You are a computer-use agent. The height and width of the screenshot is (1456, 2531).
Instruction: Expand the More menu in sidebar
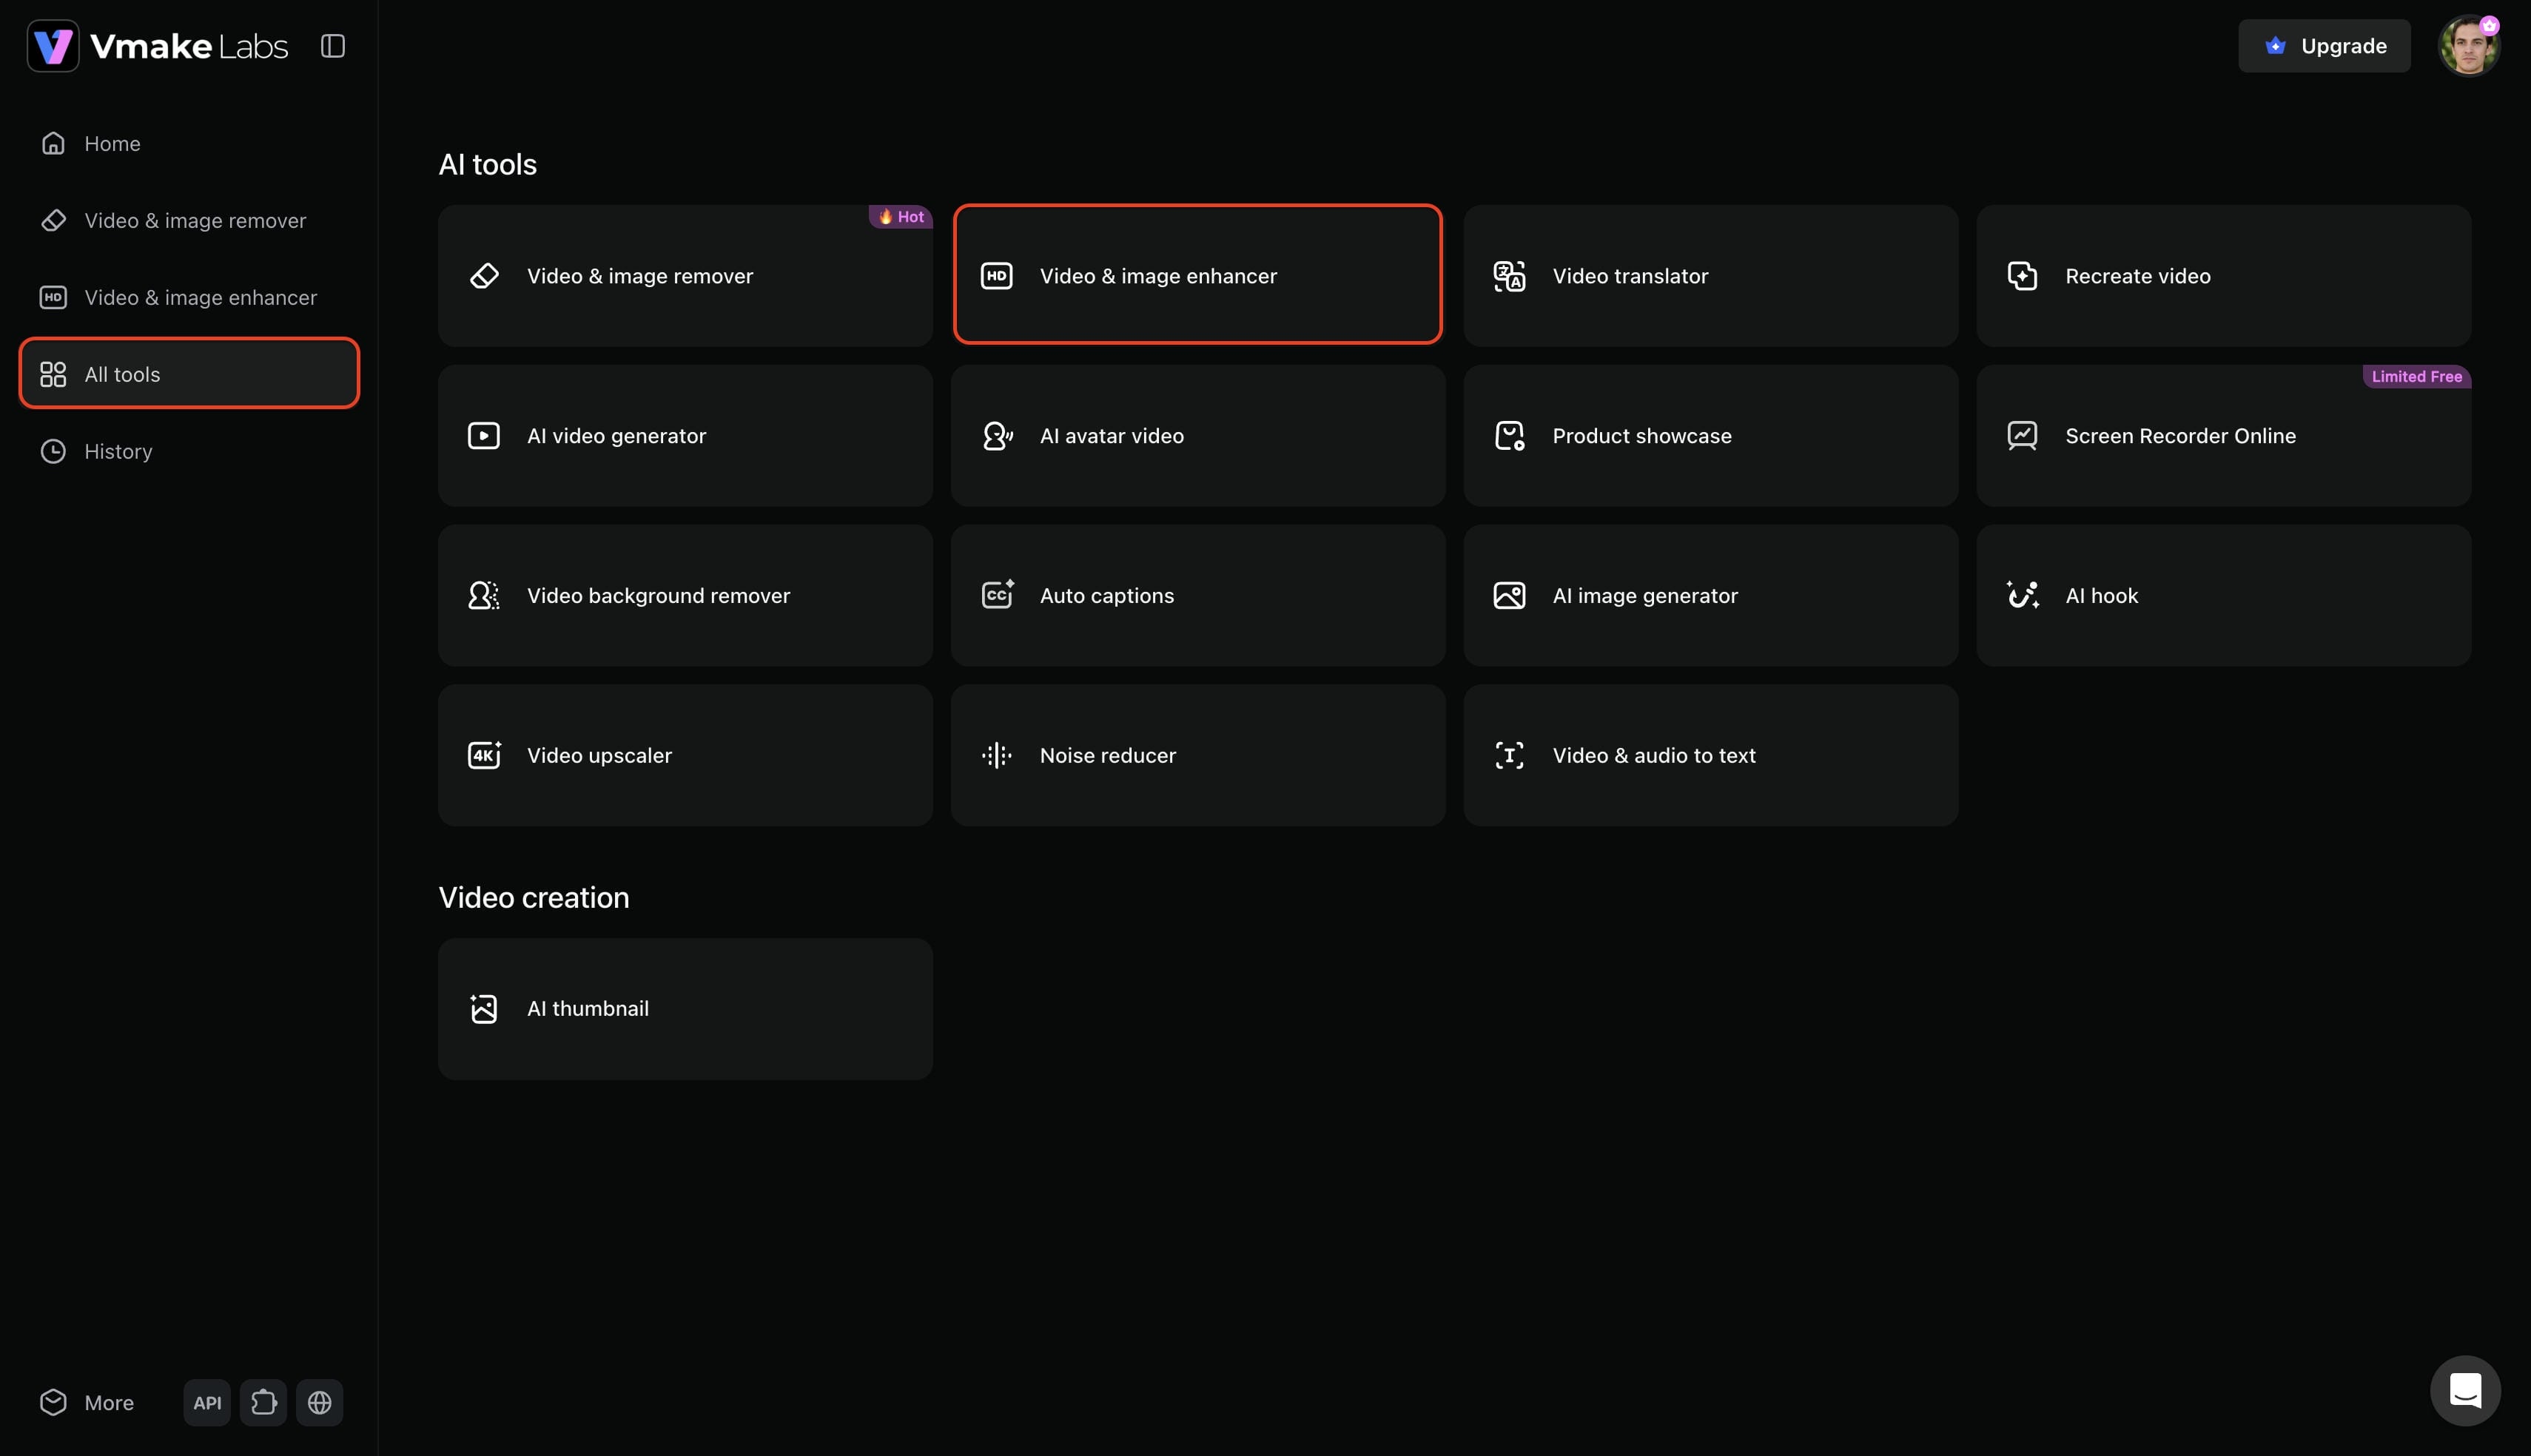tap(87, 1402)
